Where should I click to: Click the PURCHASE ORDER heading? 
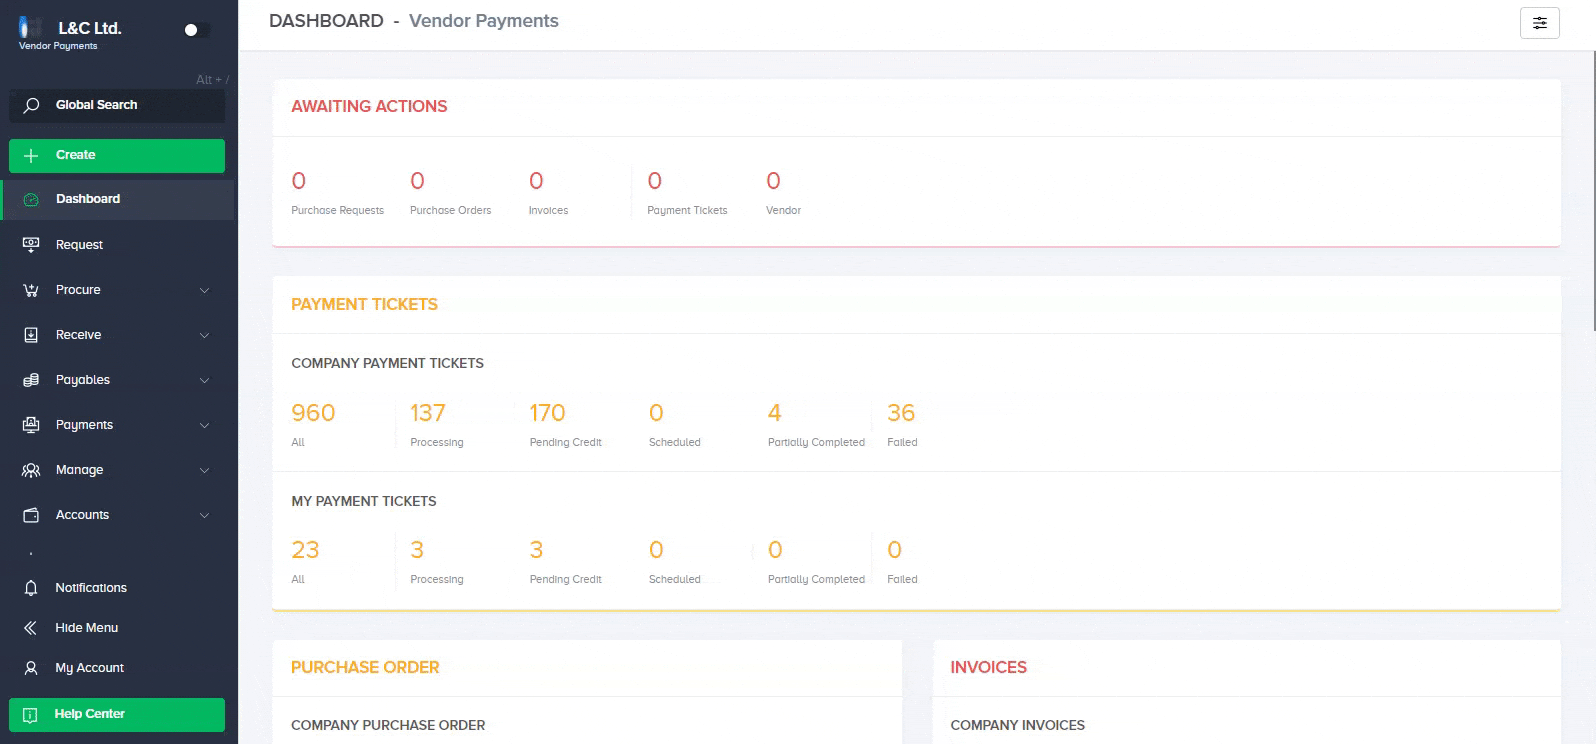click(365, 667)
